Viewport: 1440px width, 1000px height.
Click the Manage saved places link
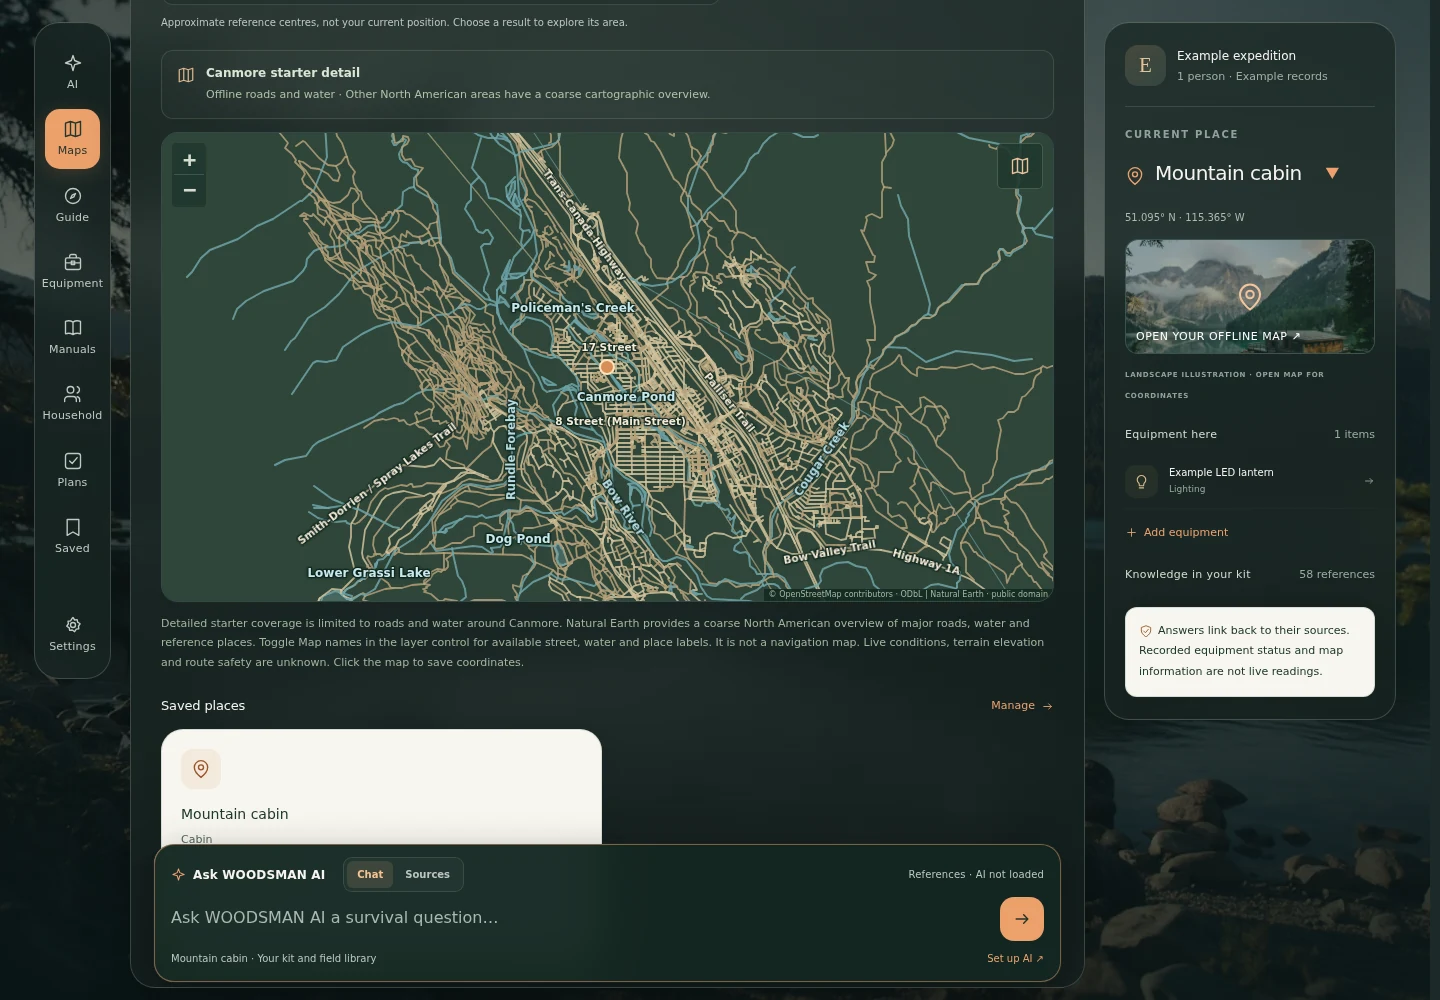[x=1022, y=706]
